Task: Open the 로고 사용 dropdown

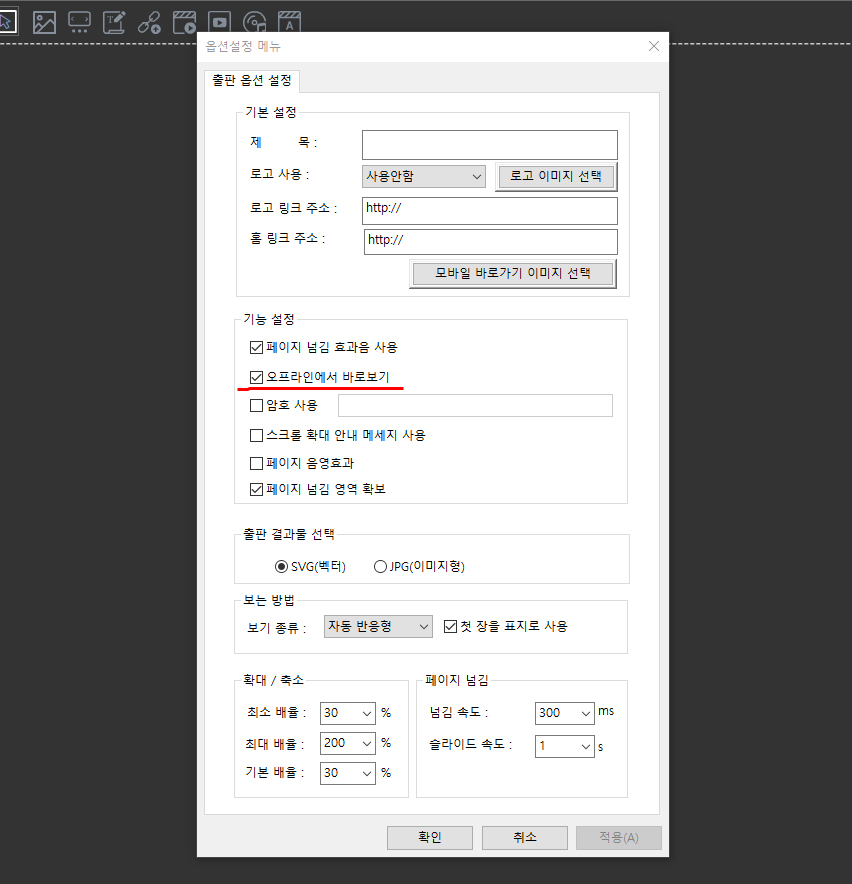Action: [x=423, y=177]
